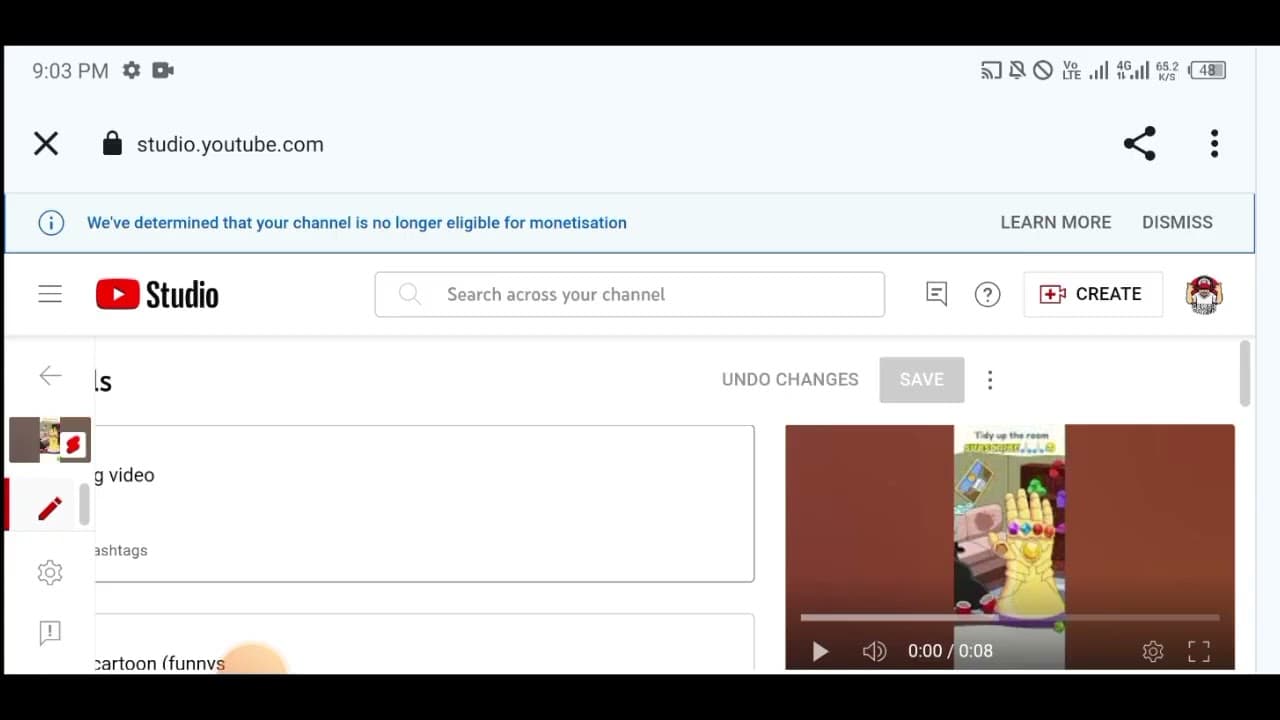The image size is (1280, 720).
Task: Open the browser three-dot overflow menu
Action: [x=1214, y=144]
